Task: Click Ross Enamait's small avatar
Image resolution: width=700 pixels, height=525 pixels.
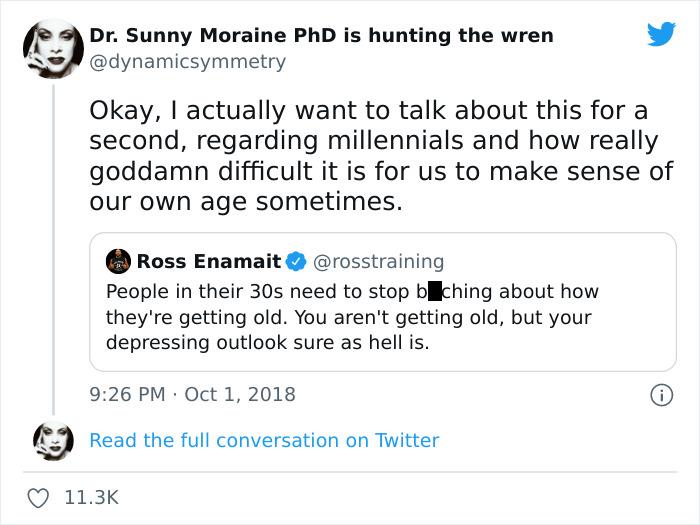Action: click(119, 262)
